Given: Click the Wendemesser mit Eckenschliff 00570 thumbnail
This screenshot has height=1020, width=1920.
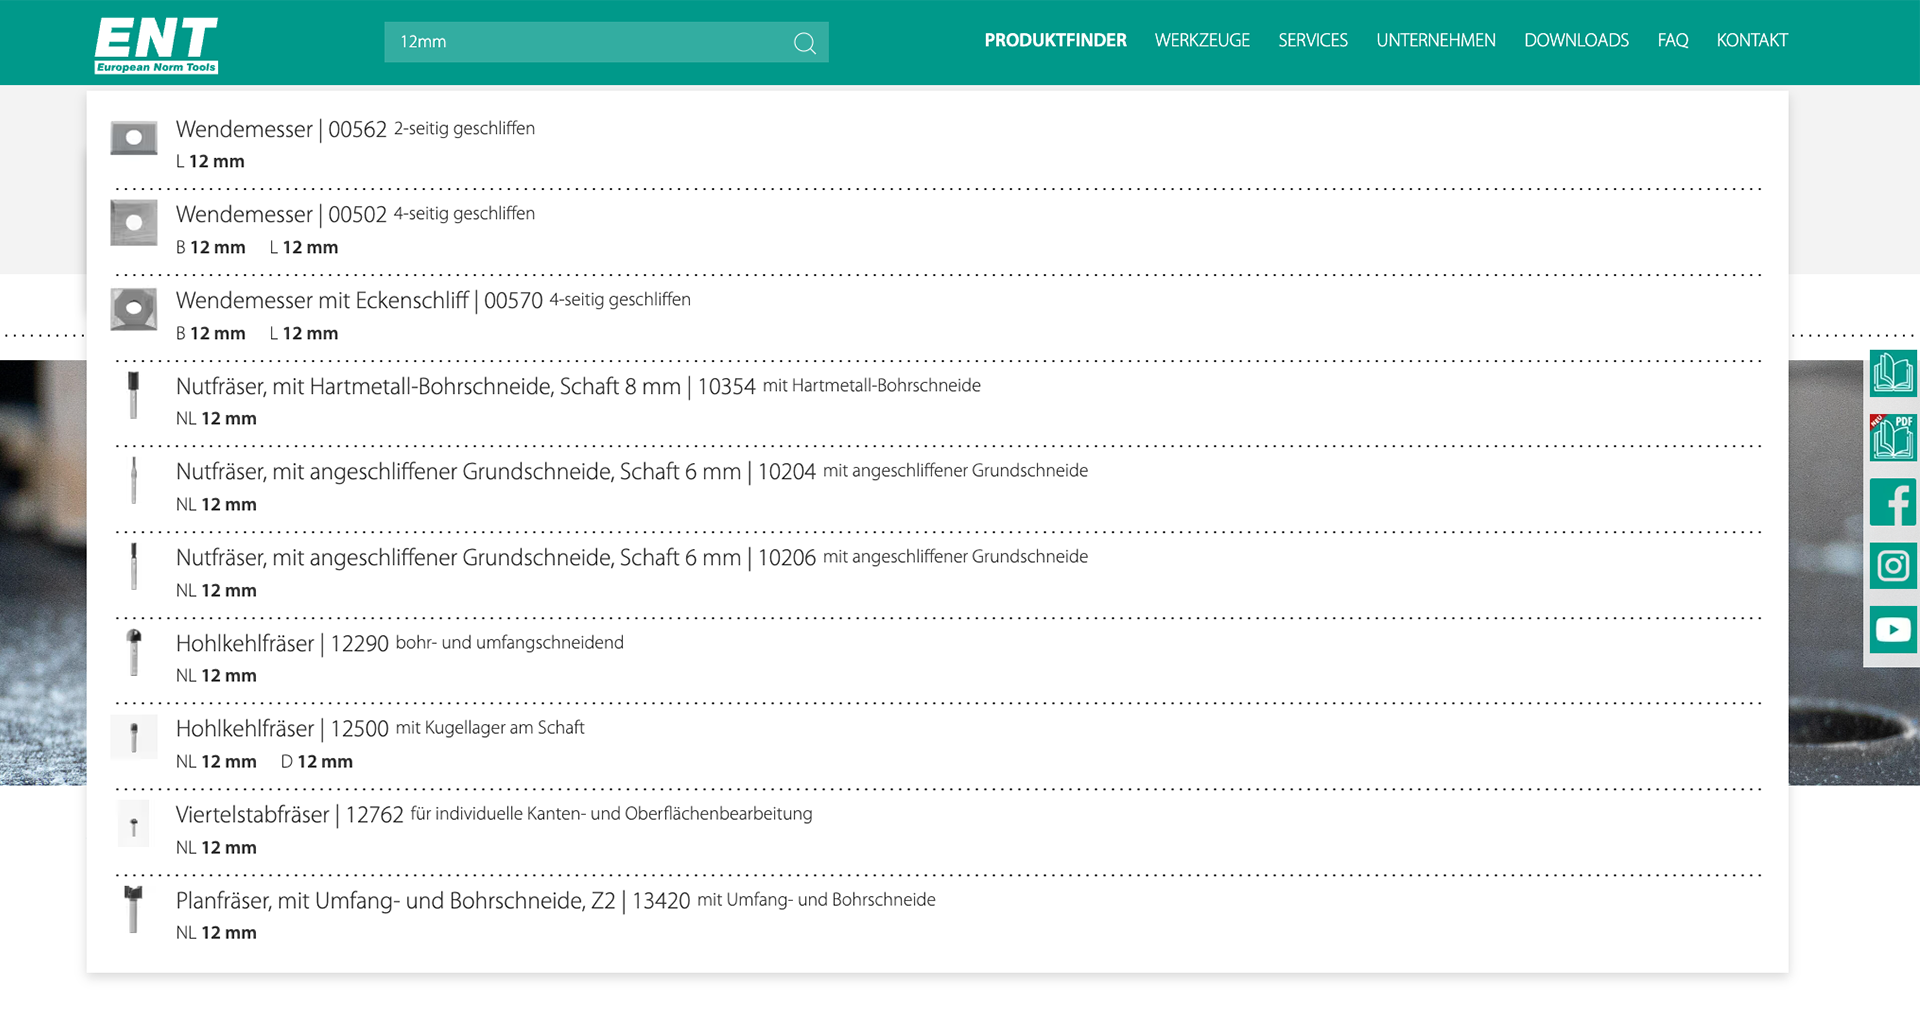Looking at the screenshot, I should [x=134, y=309].
